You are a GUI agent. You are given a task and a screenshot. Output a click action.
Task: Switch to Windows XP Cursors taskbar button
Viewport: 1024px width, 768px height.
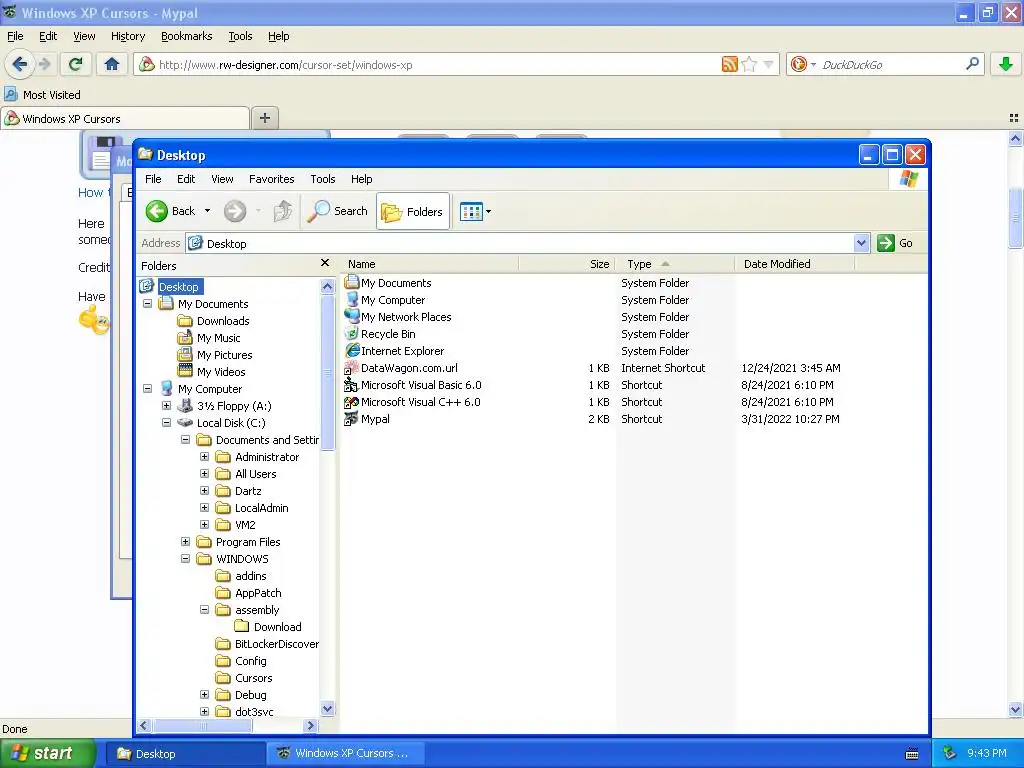347,753
